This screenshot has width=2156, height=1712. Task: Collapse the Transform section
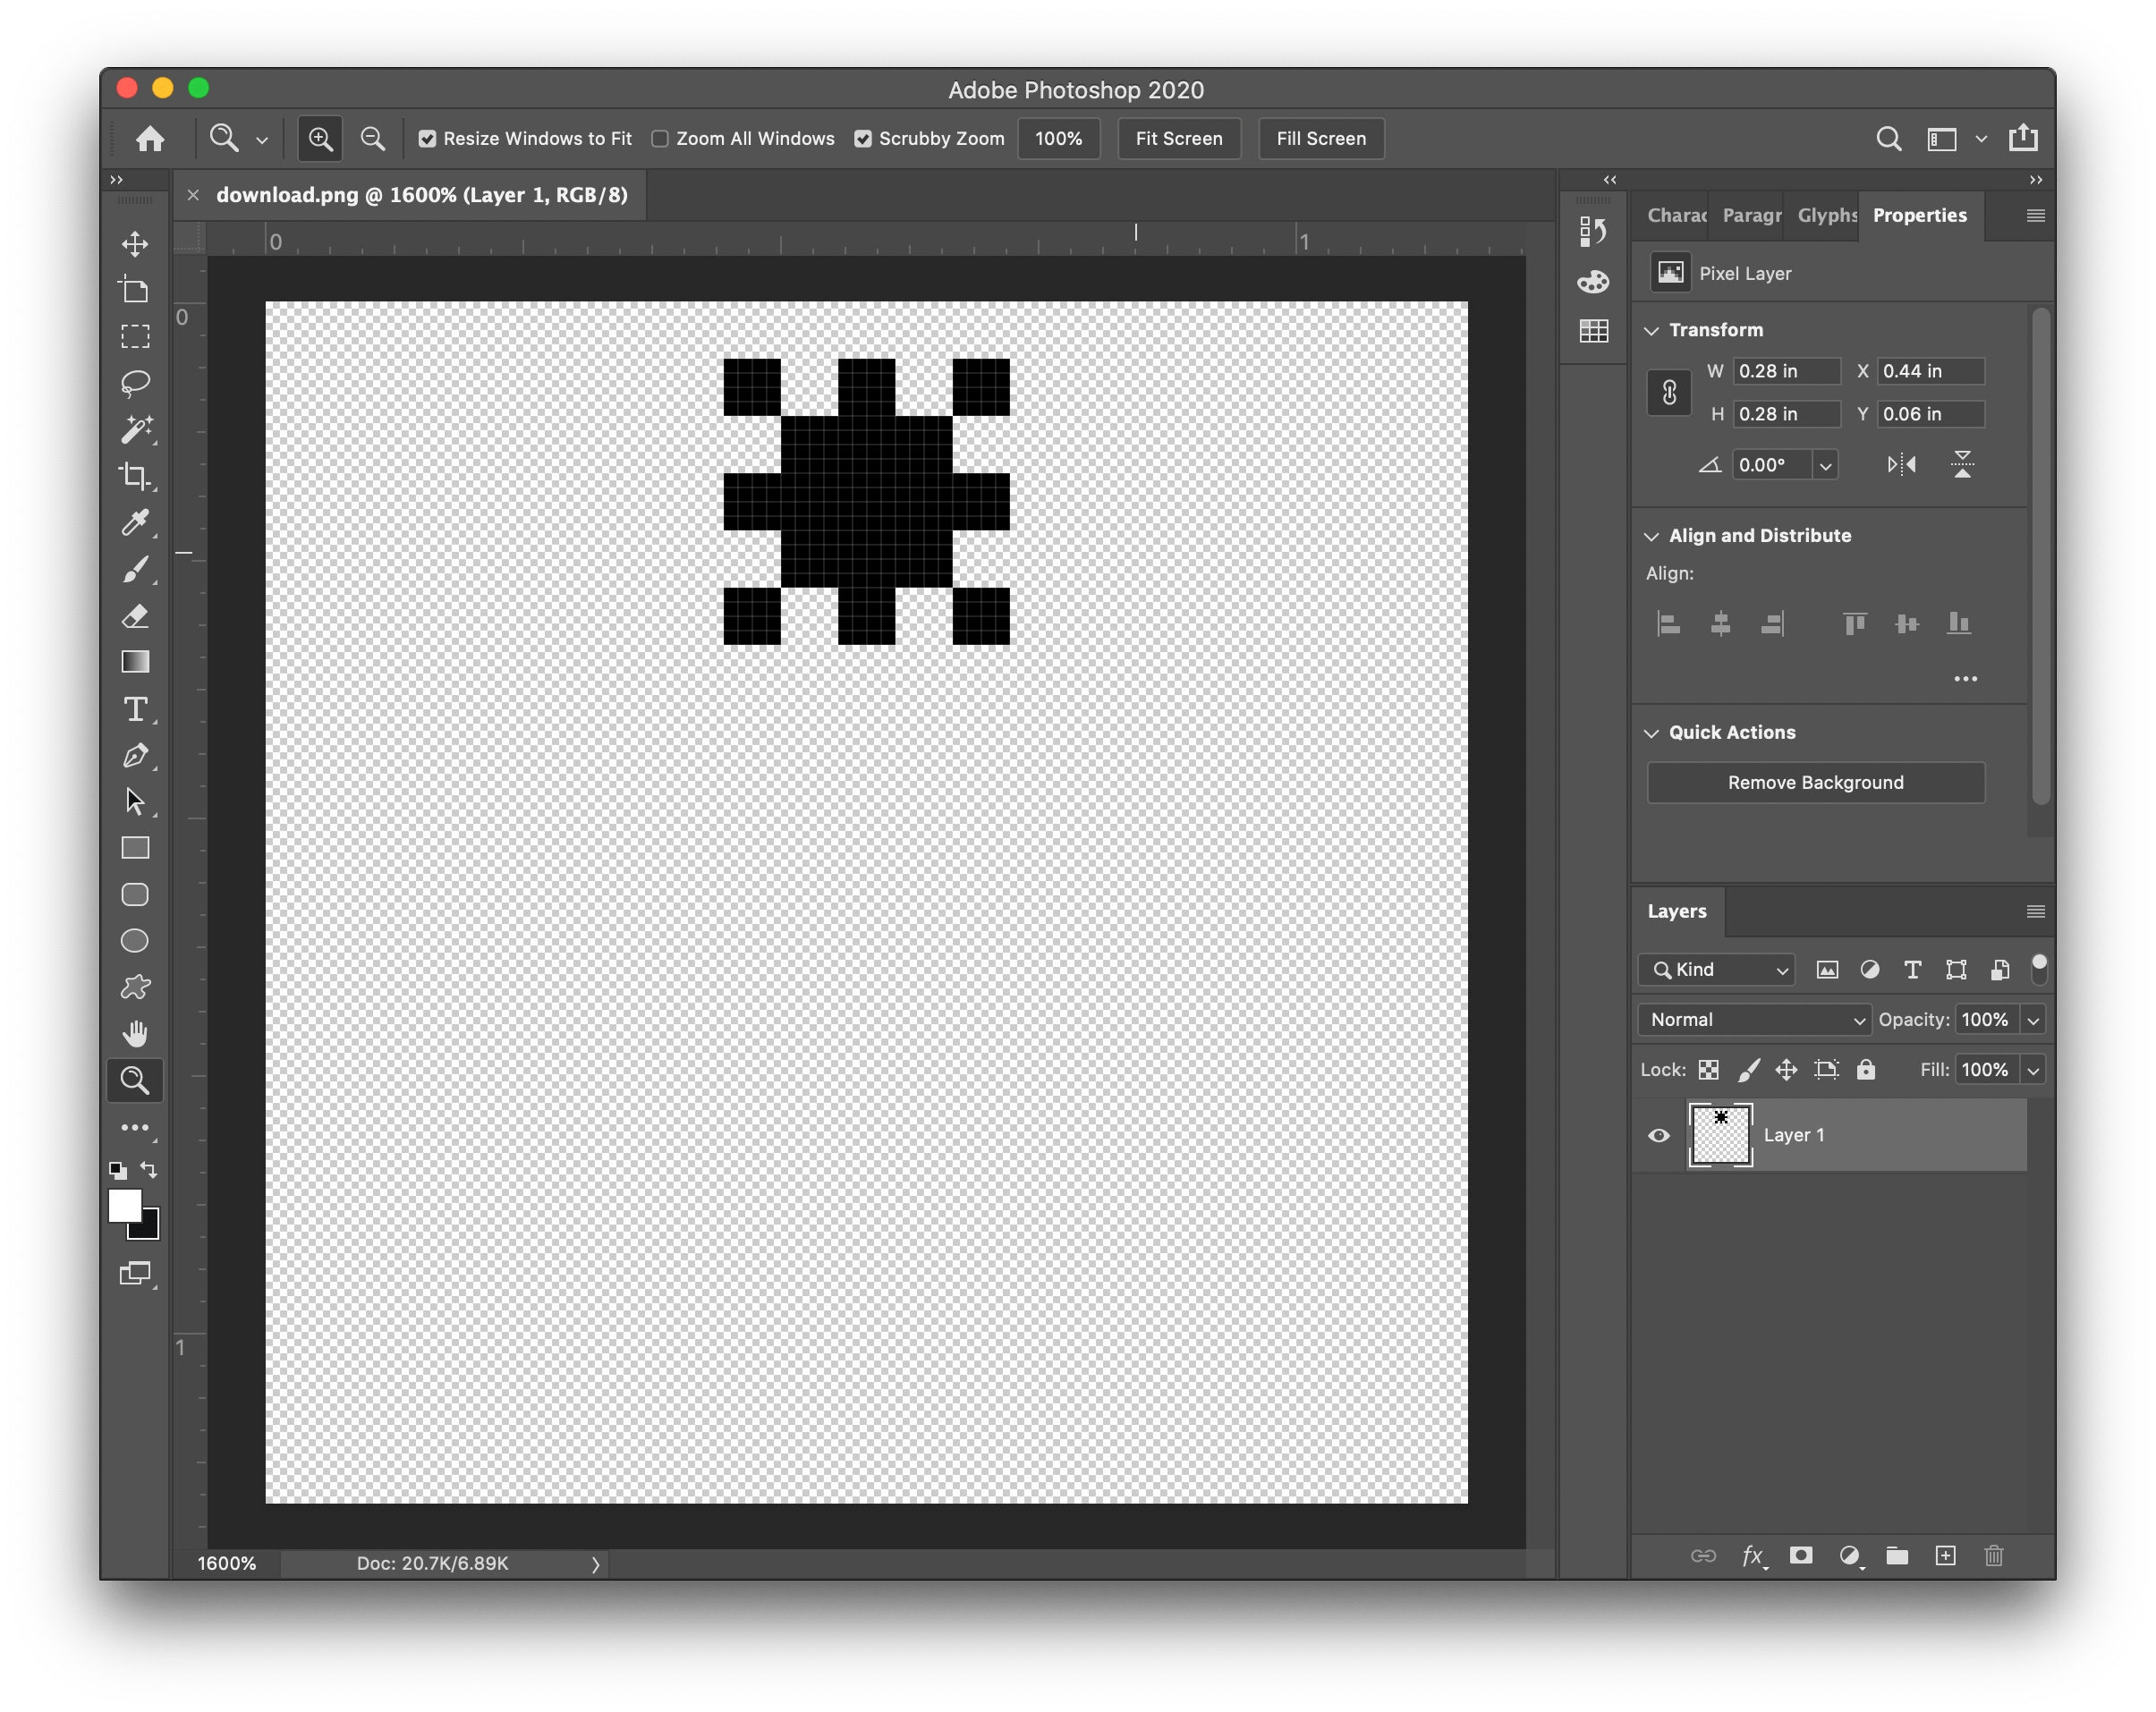click(x=1652, y=330)
